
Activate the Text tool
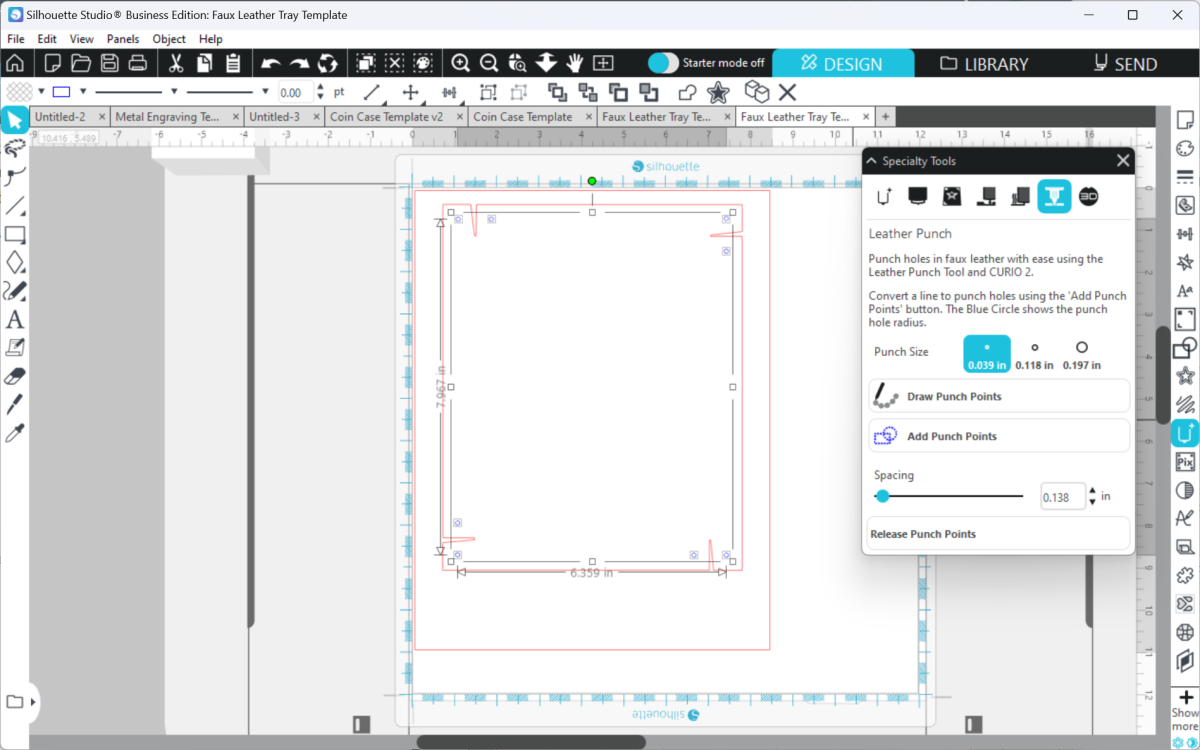click(x=15, y=320)
